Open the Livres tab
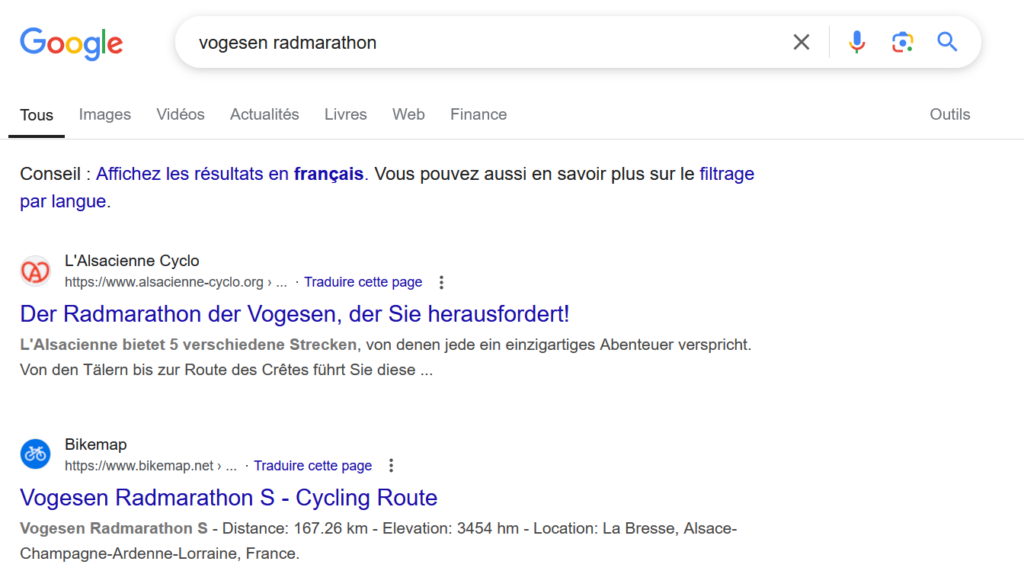Screen dimensions: 1024x571 tap(345, 114)
